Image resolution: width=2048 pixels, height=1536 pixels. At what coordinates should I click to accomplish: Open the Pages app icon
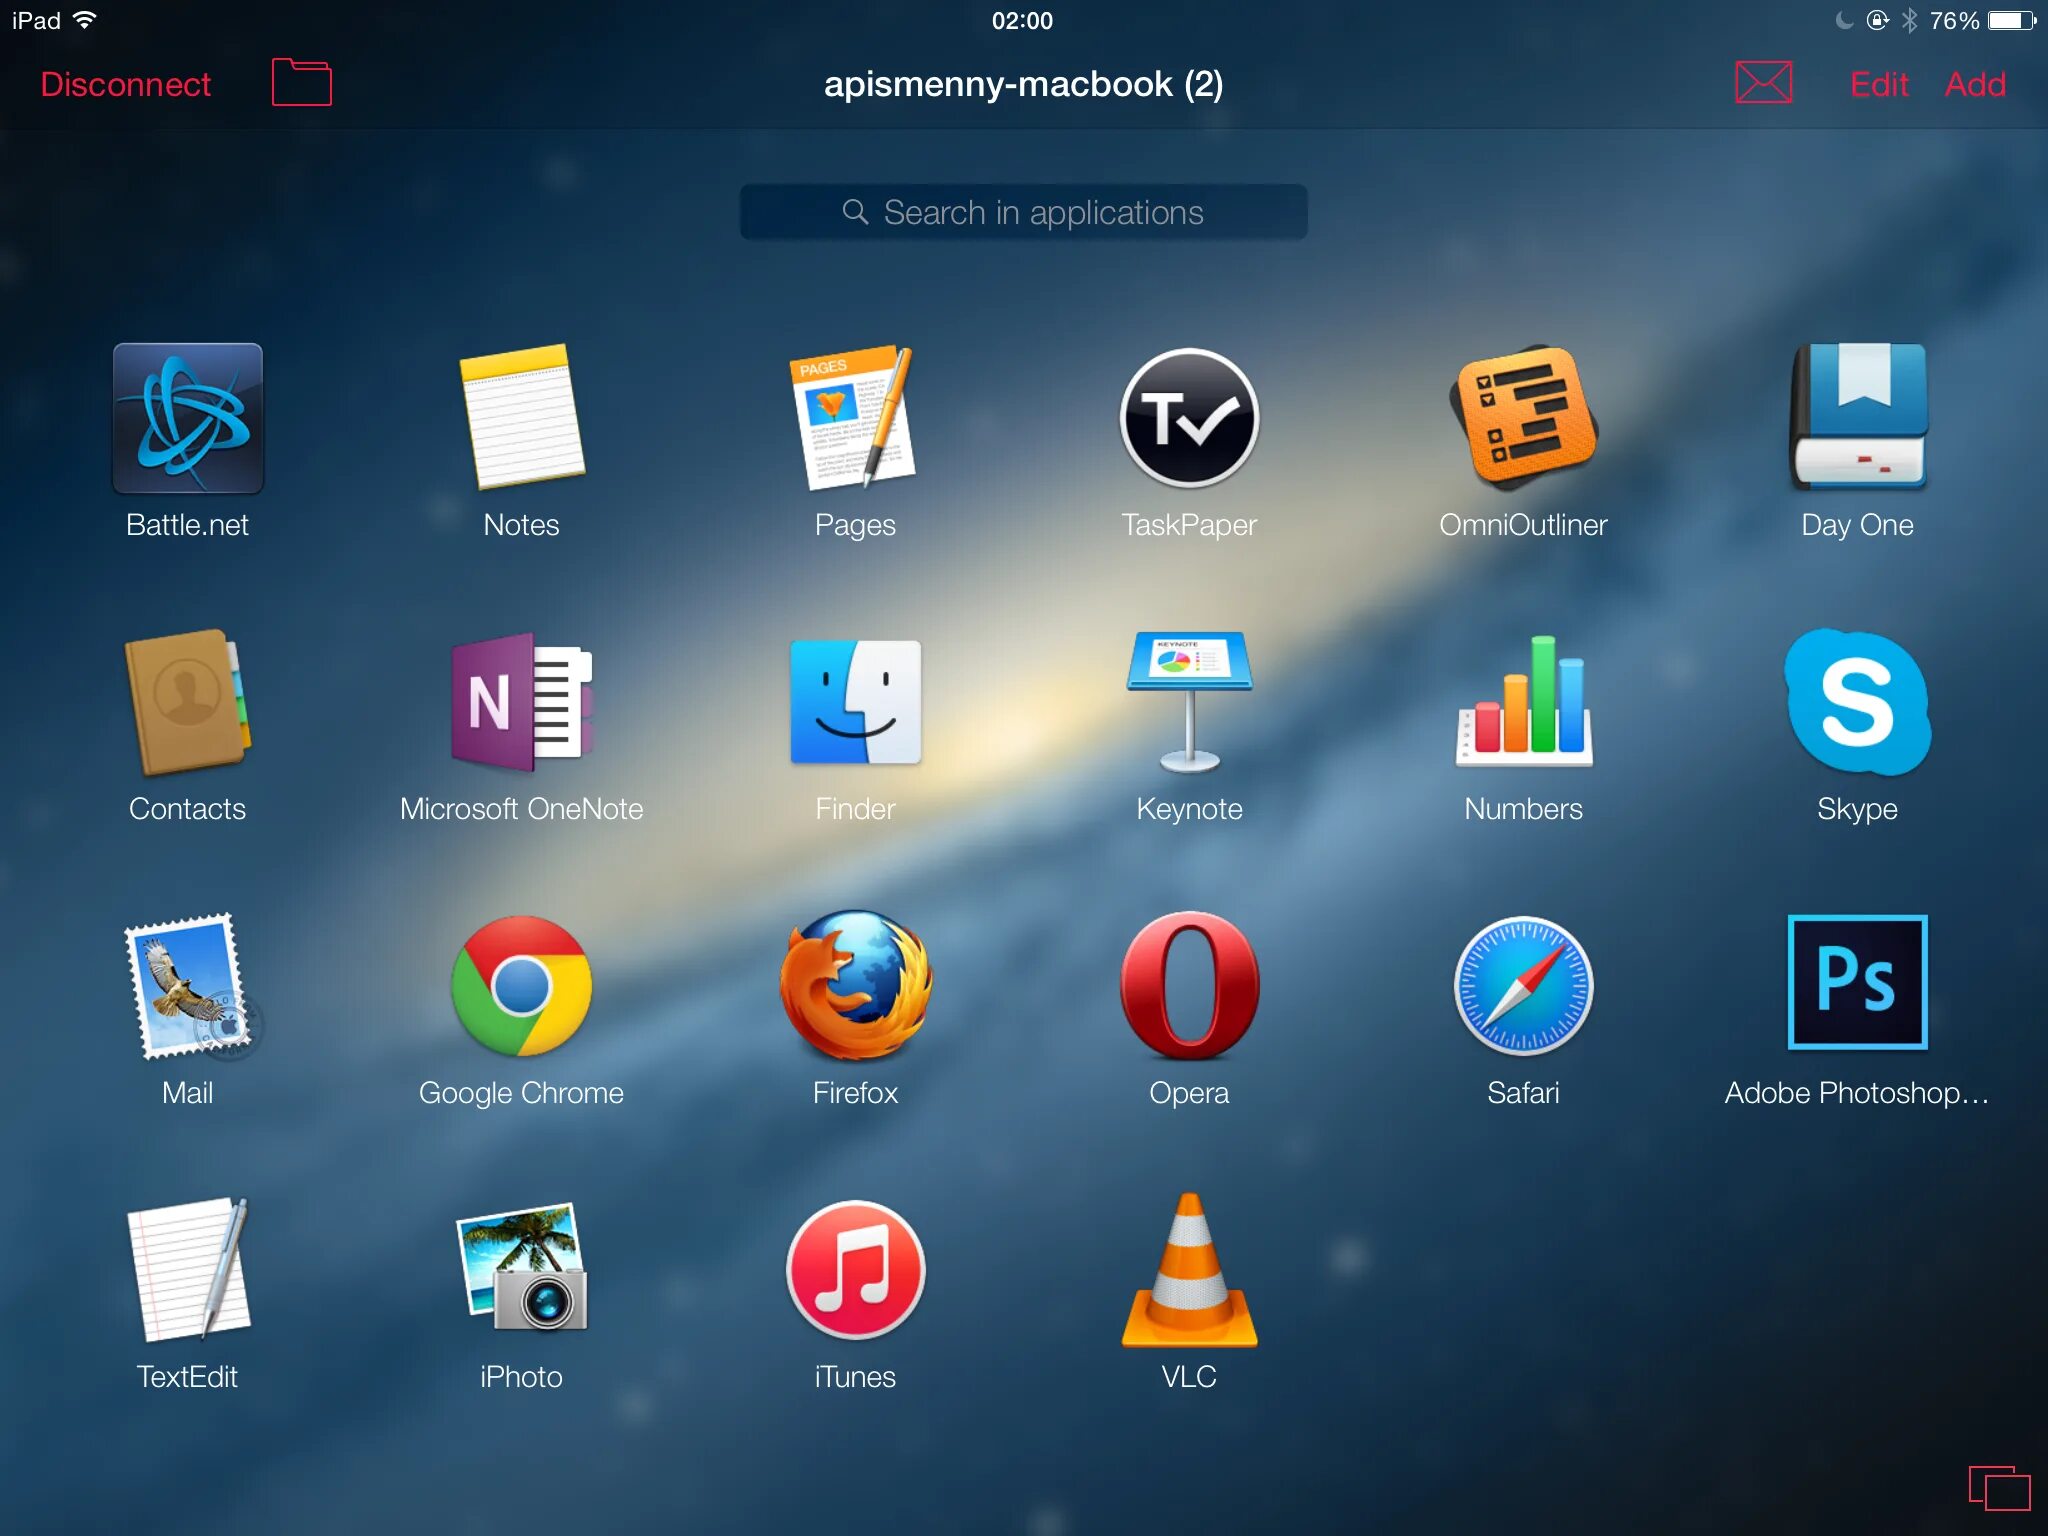[x=854, y=417]
